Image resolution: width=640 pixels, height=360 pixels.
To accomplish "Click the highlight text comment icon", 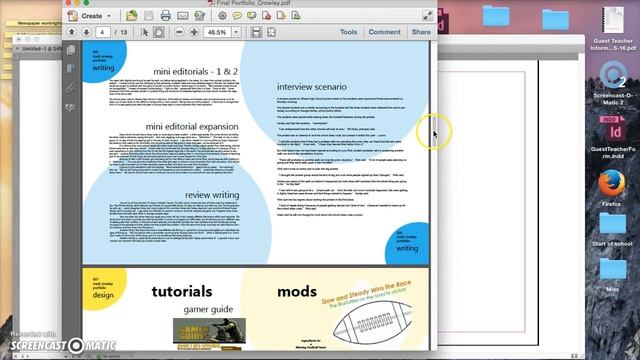I will 251,16.
